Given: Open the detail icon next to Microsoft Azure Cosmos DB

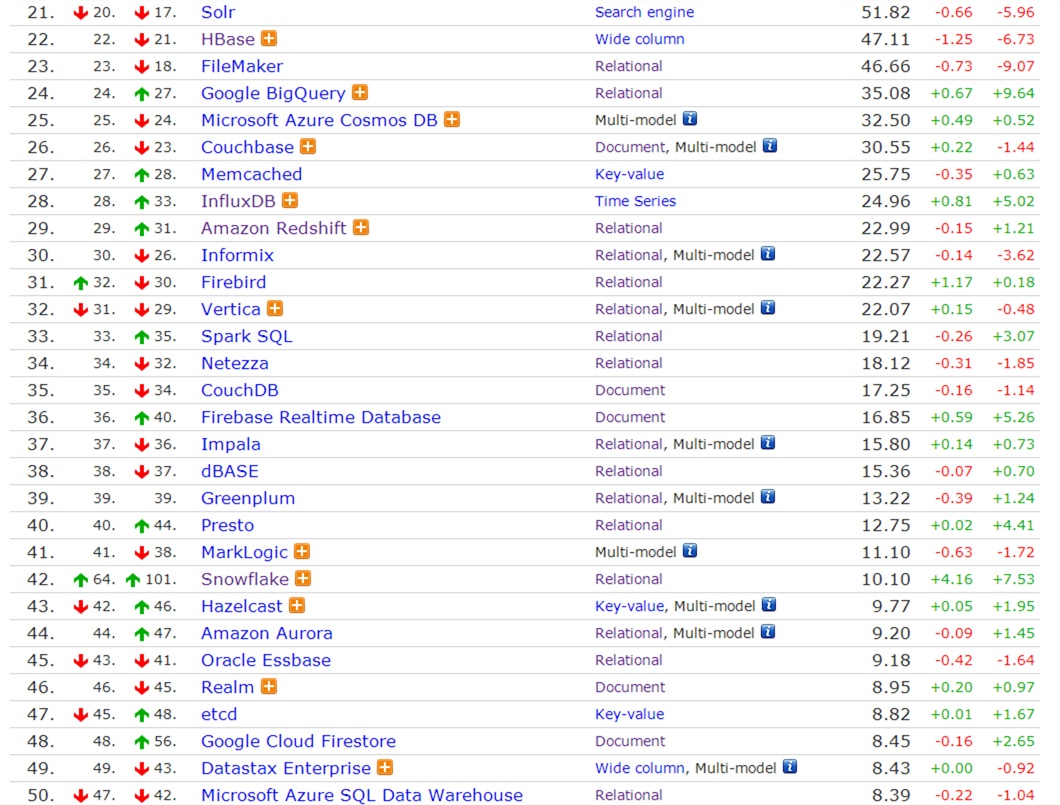Looking at the screenshot, I should pyautogui.click(x=452, y=120).
